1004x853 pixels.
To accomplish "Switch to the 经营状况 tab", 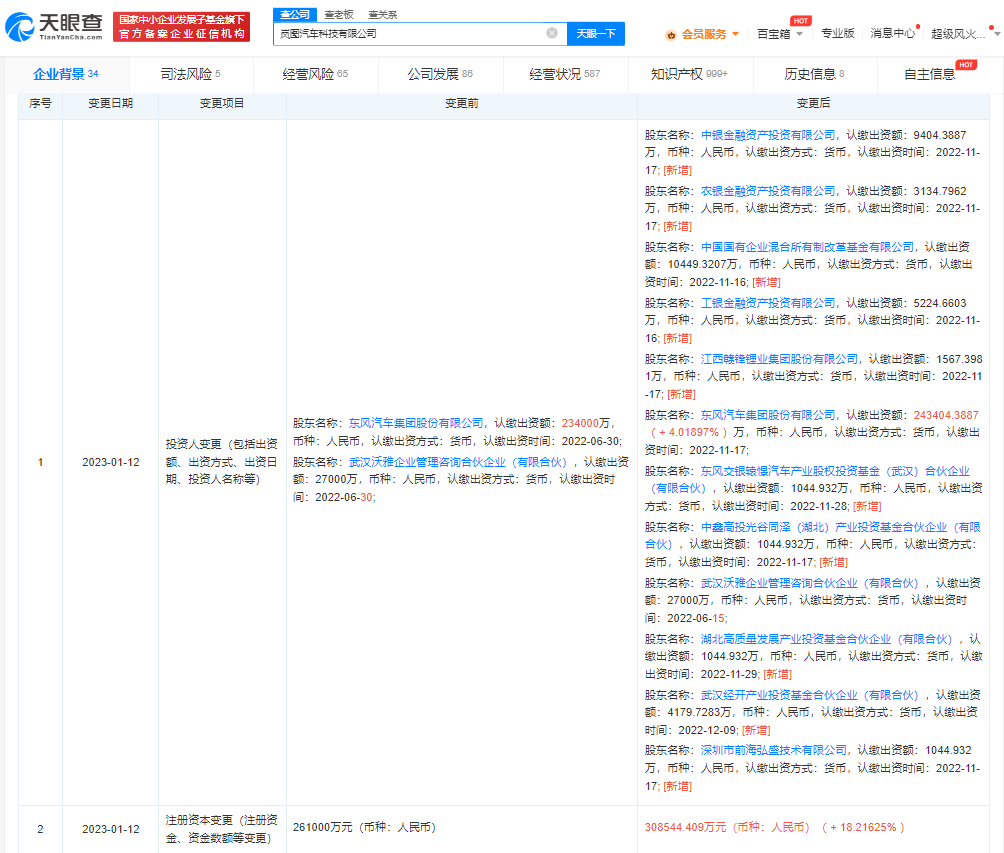I will tap(565, 74).
